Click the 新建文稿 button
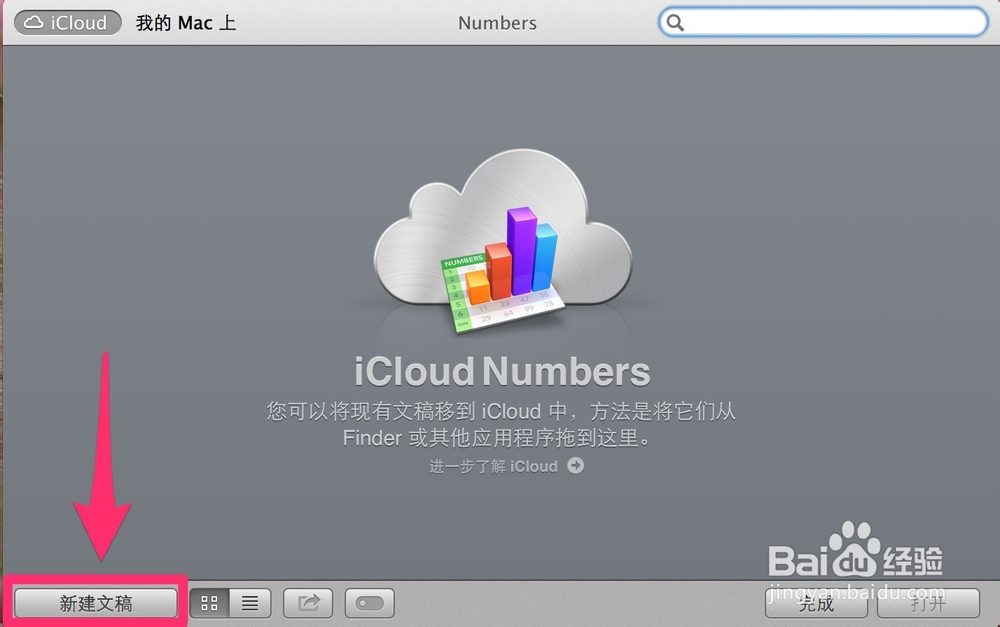Image resolution: width=1000 pixels, height=627 pixels. 94,602
